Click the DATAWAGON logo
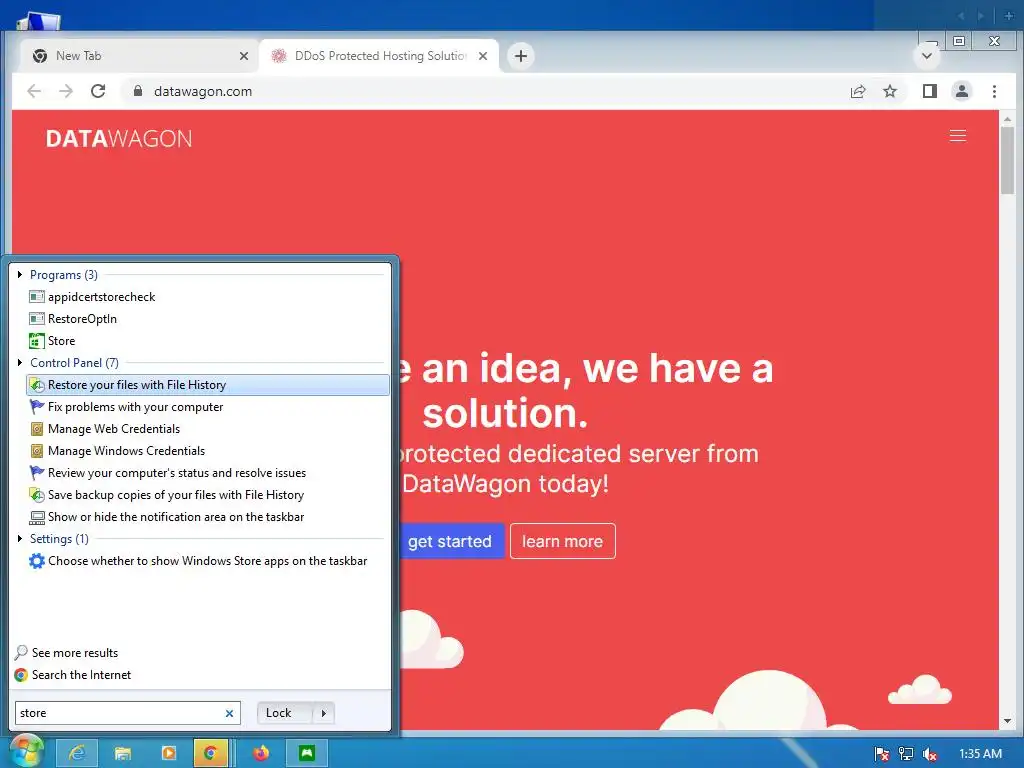Viewport: 1024px width, 768px height. point(119,139)
